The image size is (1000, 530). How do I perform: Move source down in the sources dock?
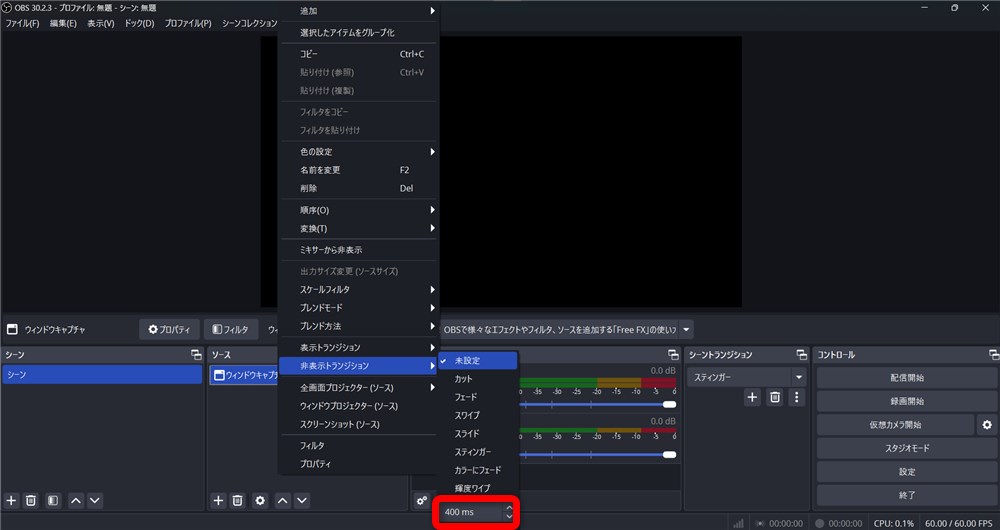302,501
